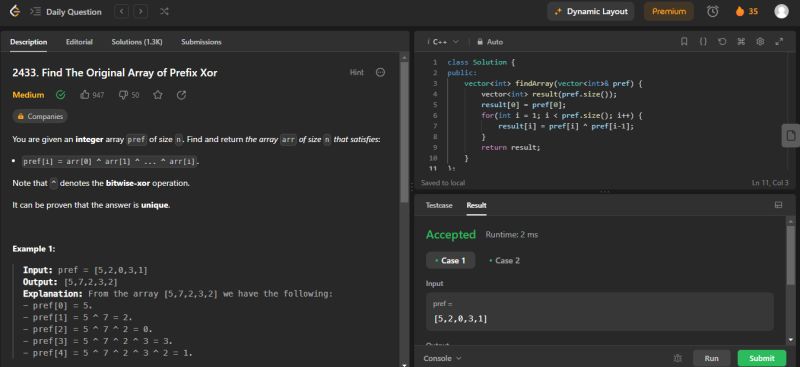Select Case 1 result
800x367 pixels.
[x=451, y=260]
